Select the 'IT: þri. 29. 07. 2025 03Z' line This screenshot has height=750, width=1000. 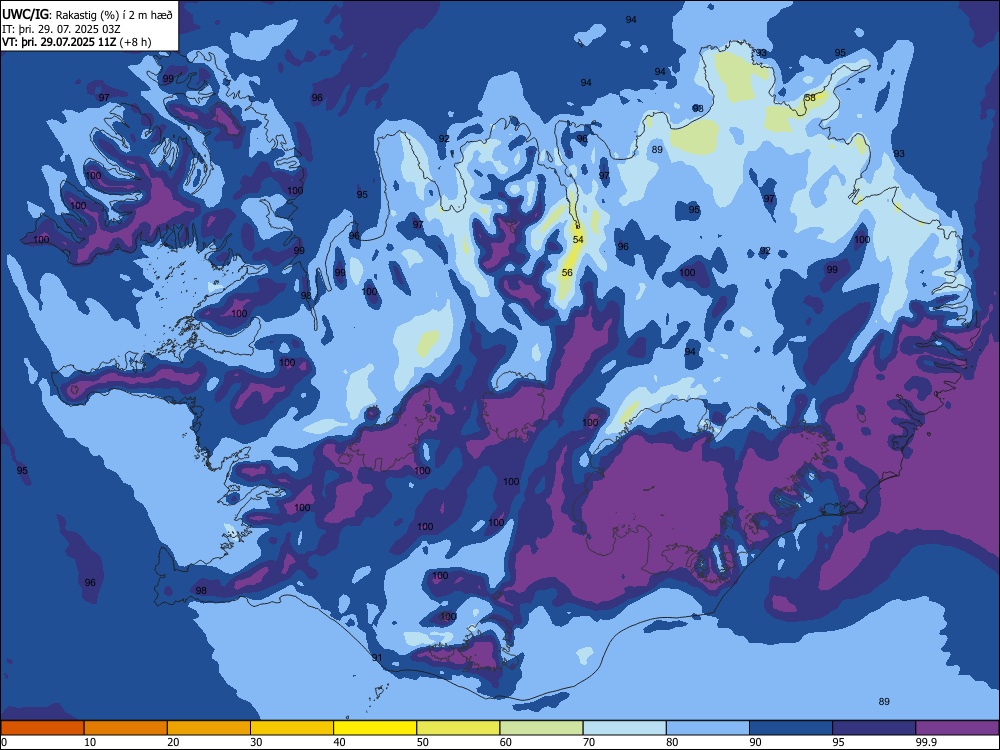61,29
